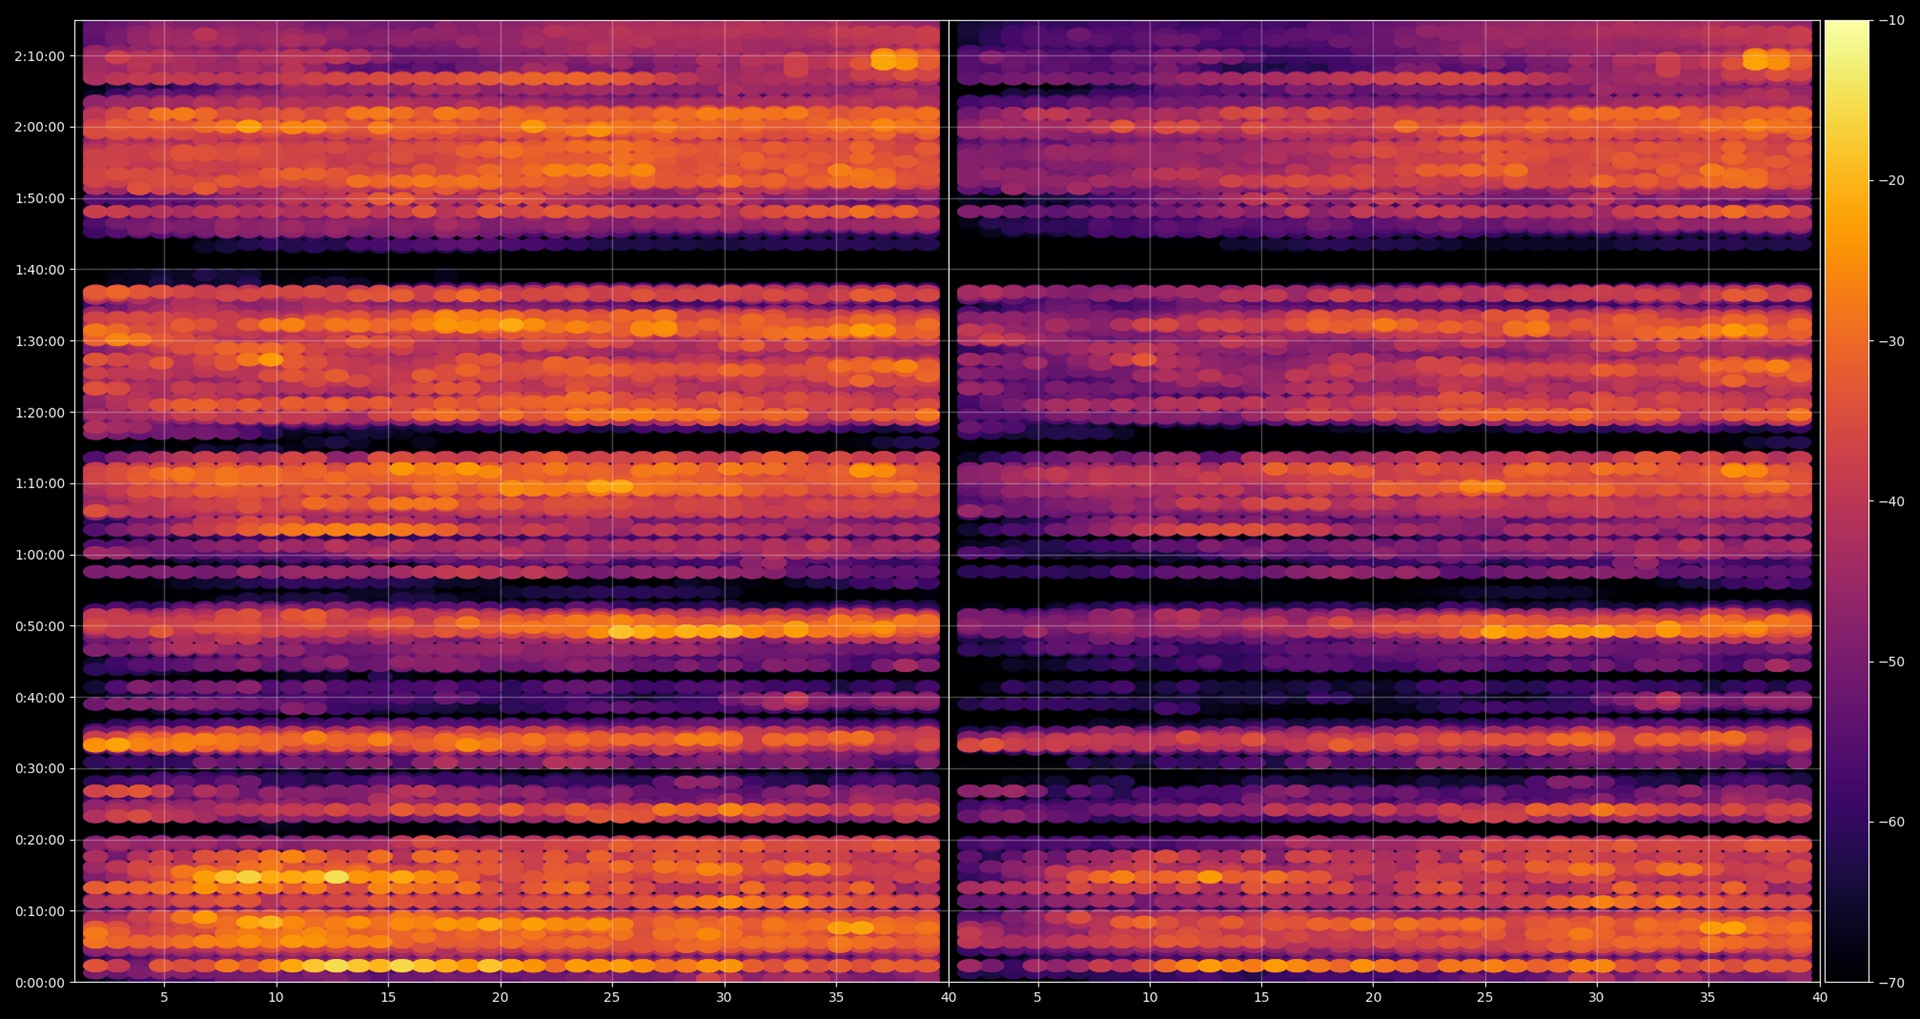Click the 1:10:00 time axis label
This screenshot has width=1920, height=1019.
pyautogui.click(x=40, y=484)
